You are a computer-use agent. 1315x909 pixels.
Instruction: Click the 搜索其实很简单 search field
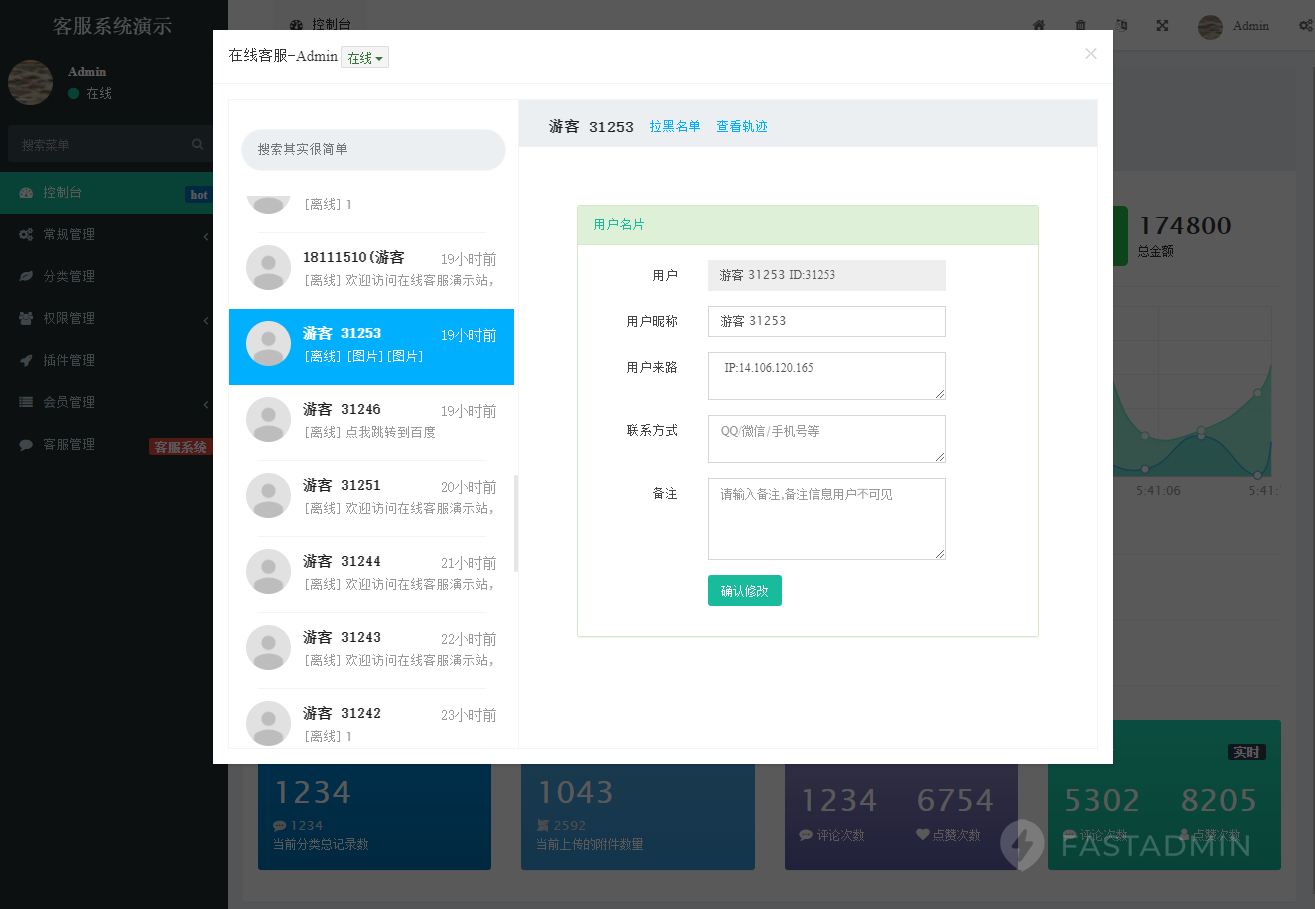(x=372, y=149)
